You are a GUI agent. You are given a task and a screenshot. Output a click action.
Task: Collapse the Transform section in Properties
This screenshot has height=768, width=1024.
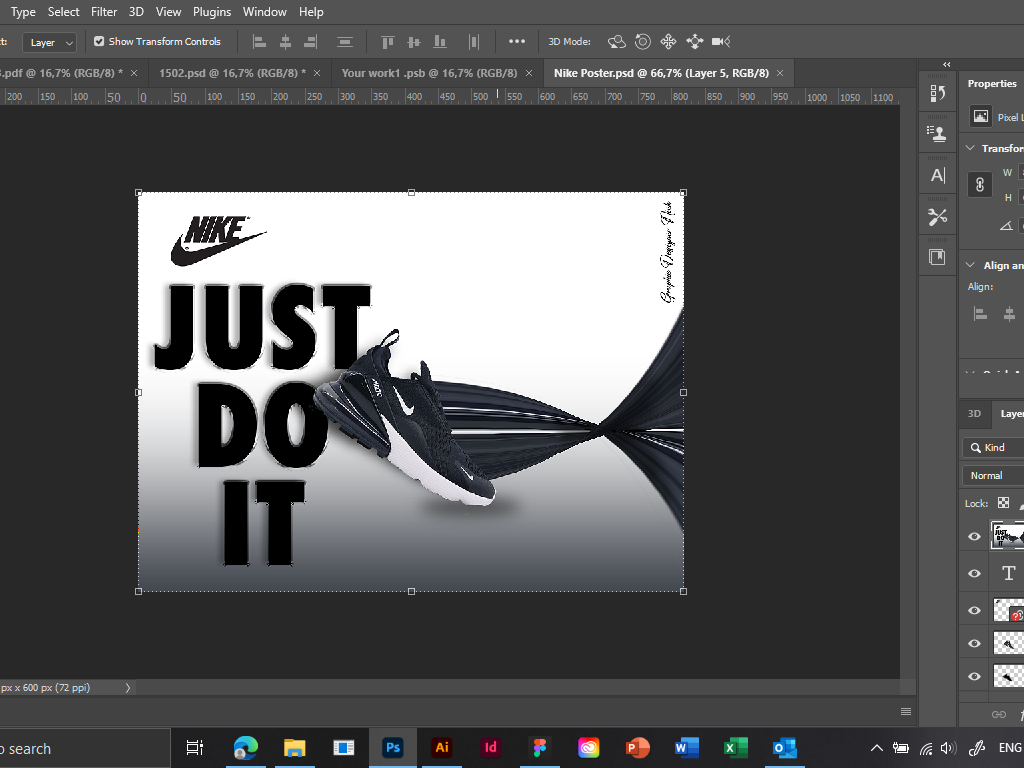pos(970,148)
